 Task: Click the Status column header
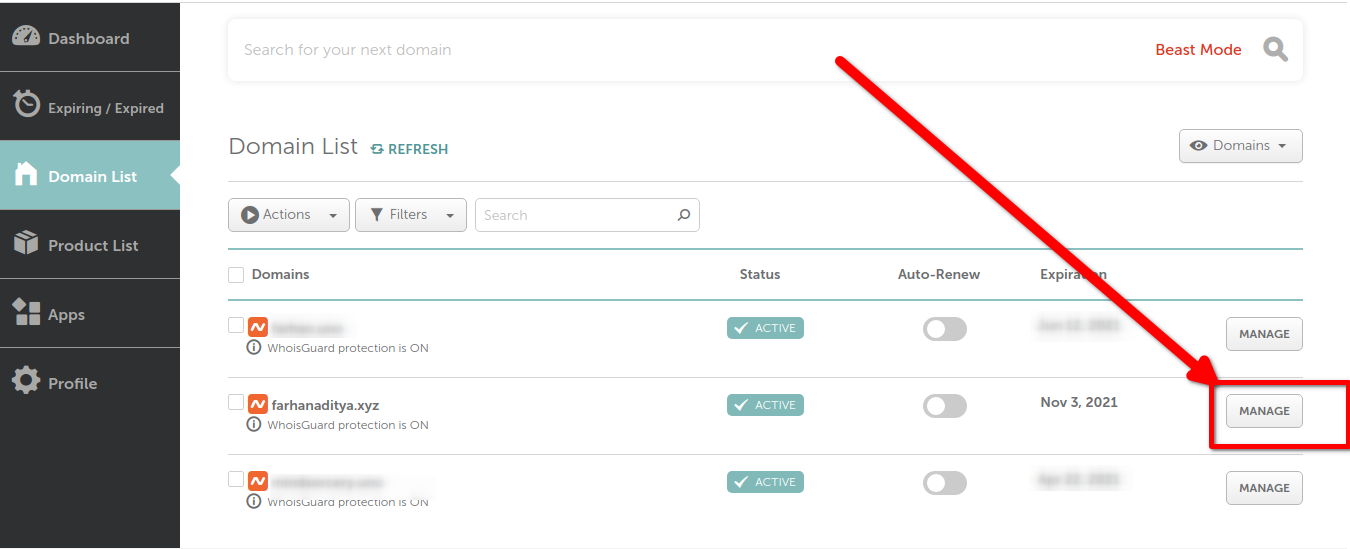coord(760,274)
